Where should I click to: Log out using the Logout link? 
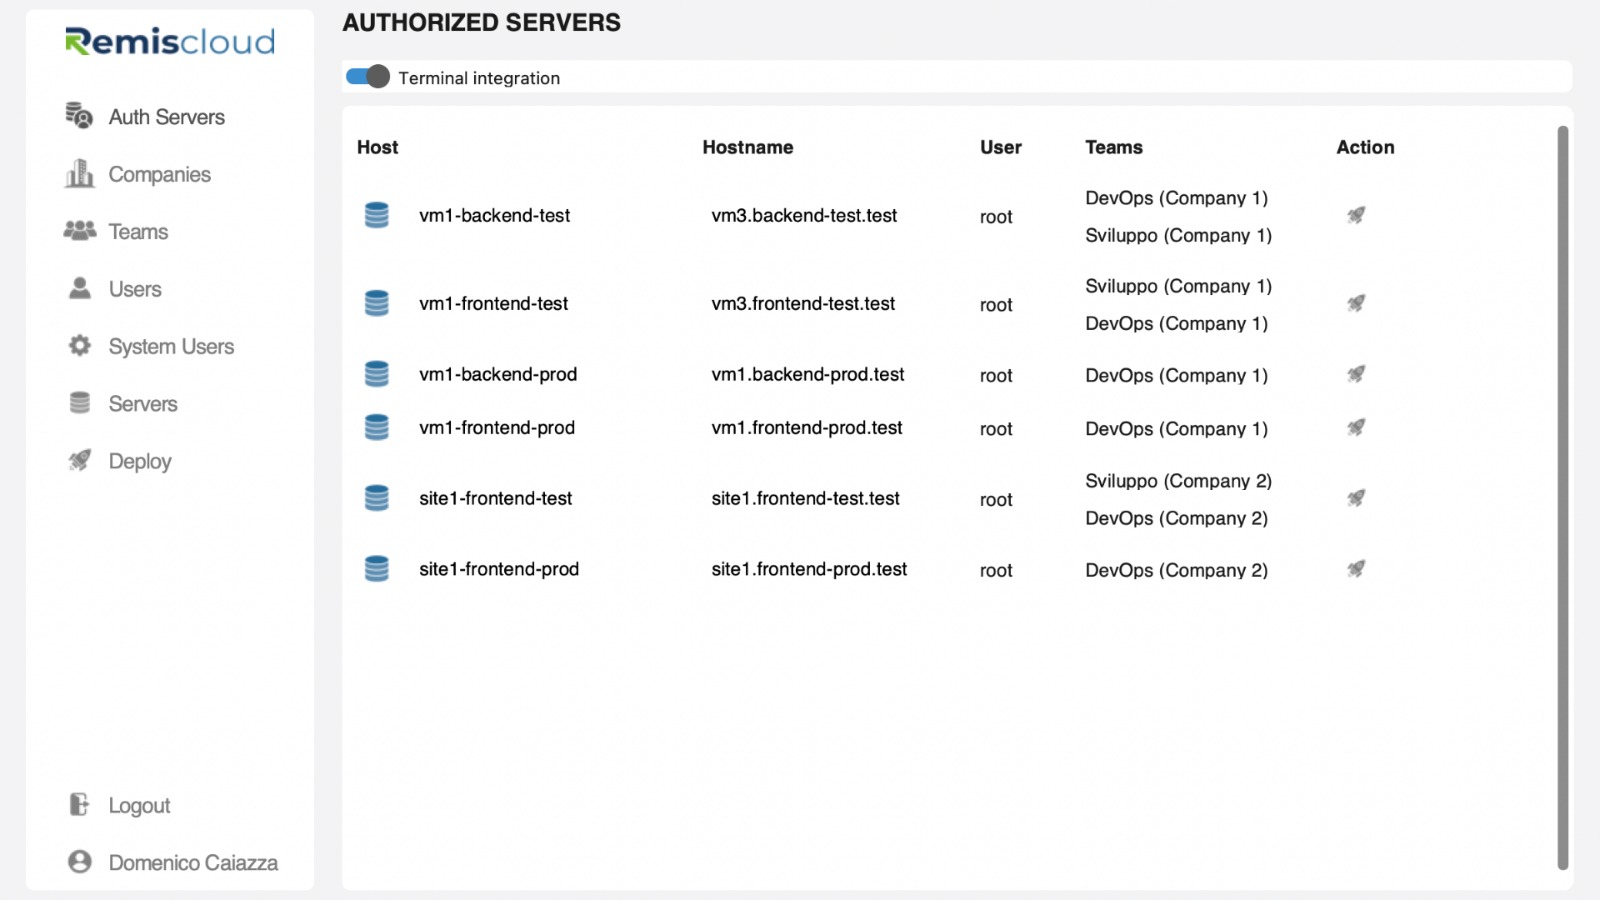(139, 806)
